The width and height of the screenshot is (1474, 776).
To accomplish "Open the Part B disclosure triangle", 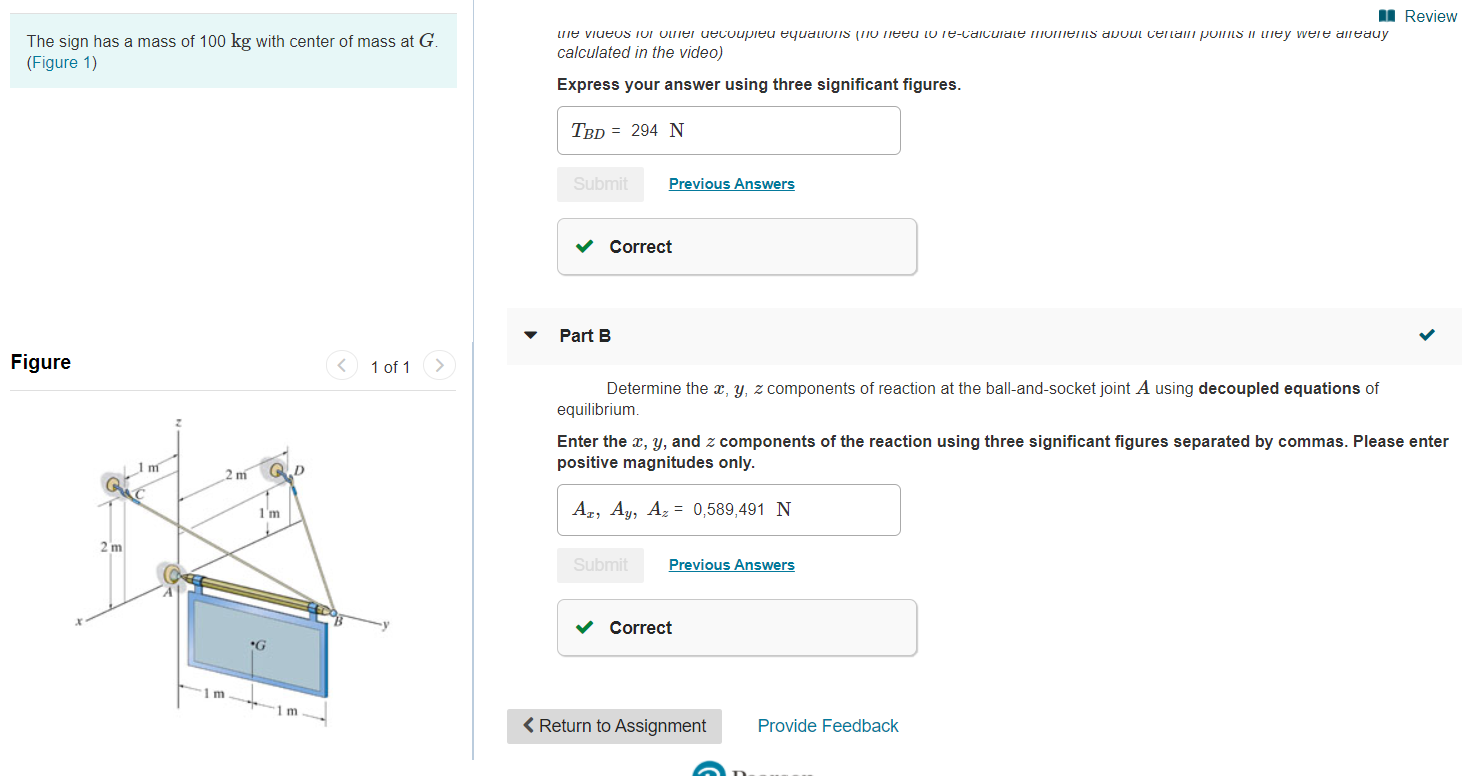I will [530, 336].
